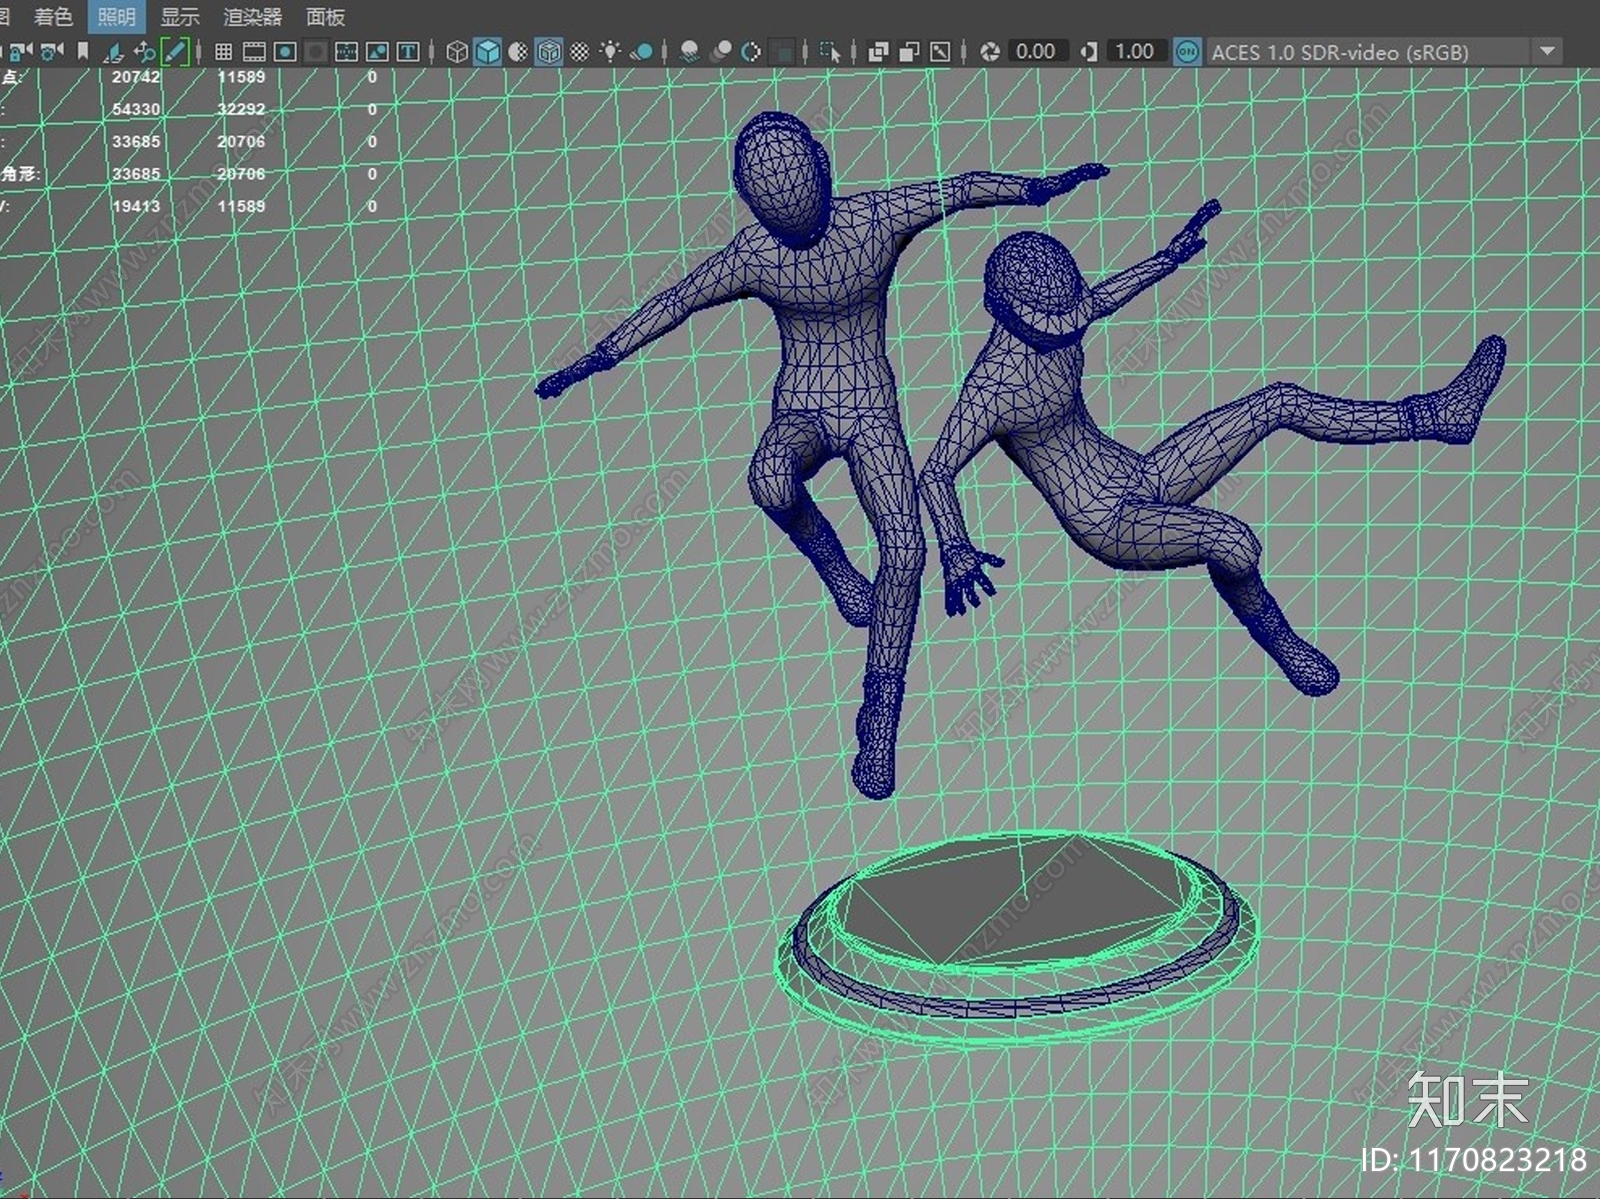Viewport: 1600px width, 1199px height.
Task: Click the gamma value field 1.00
Action: click(1135, 51)
